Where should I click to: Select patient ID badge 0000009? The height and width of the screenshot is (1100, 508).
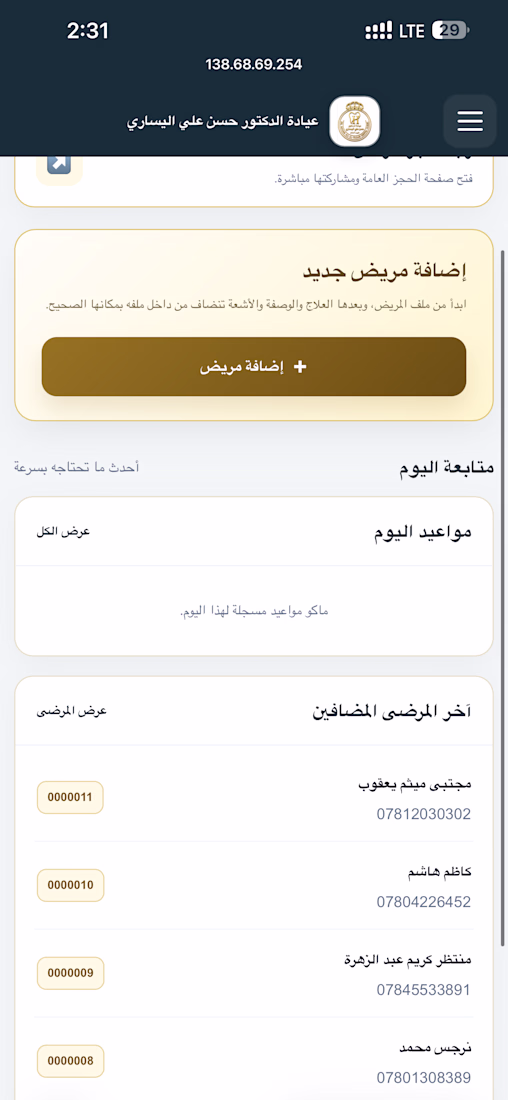pyautogui.click(x=70, y=973)
